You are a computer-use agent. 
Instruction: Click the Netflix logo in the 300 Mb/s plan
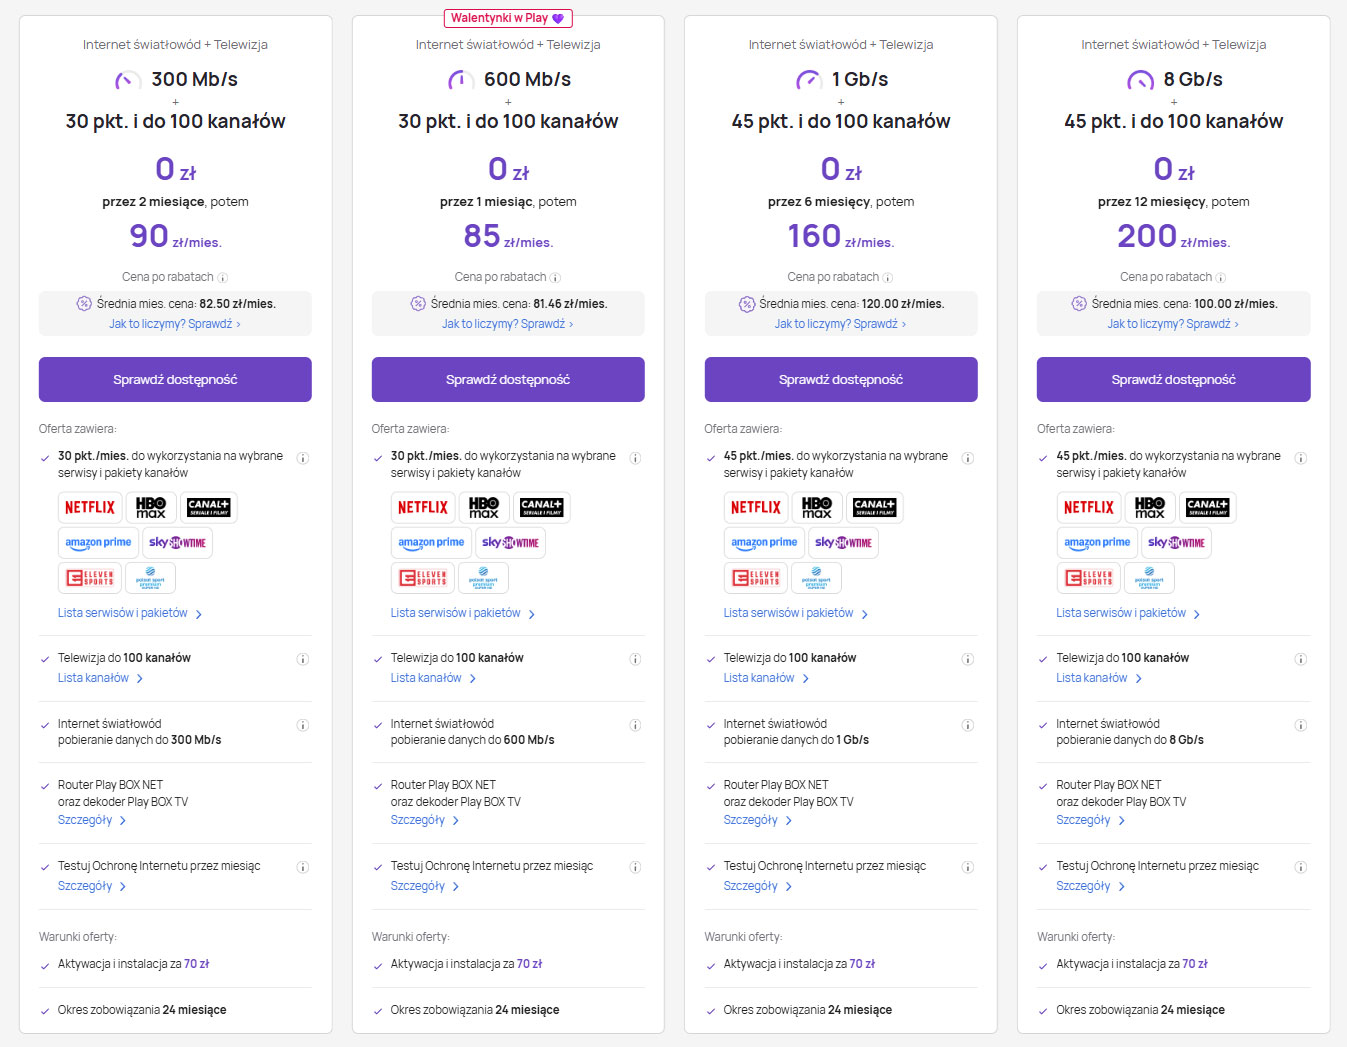click(90, 507)
